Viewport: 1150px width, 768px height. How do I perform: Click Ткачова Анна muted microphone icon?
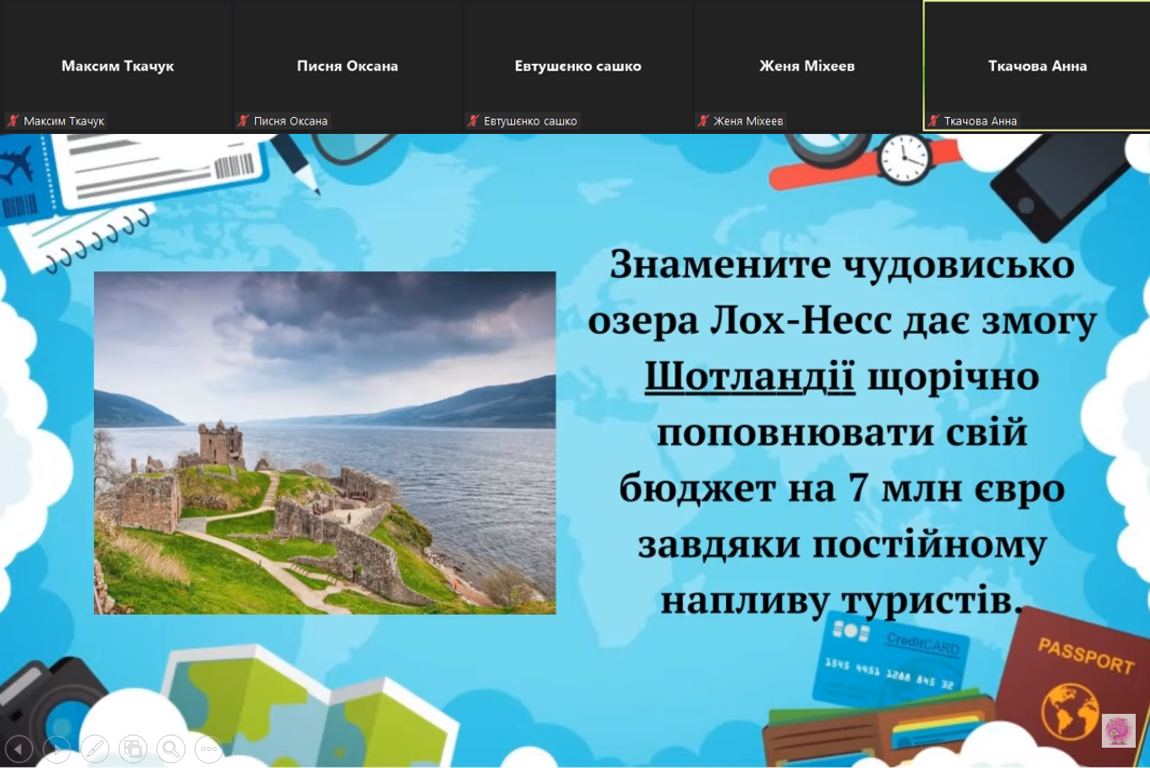[934, 121]
